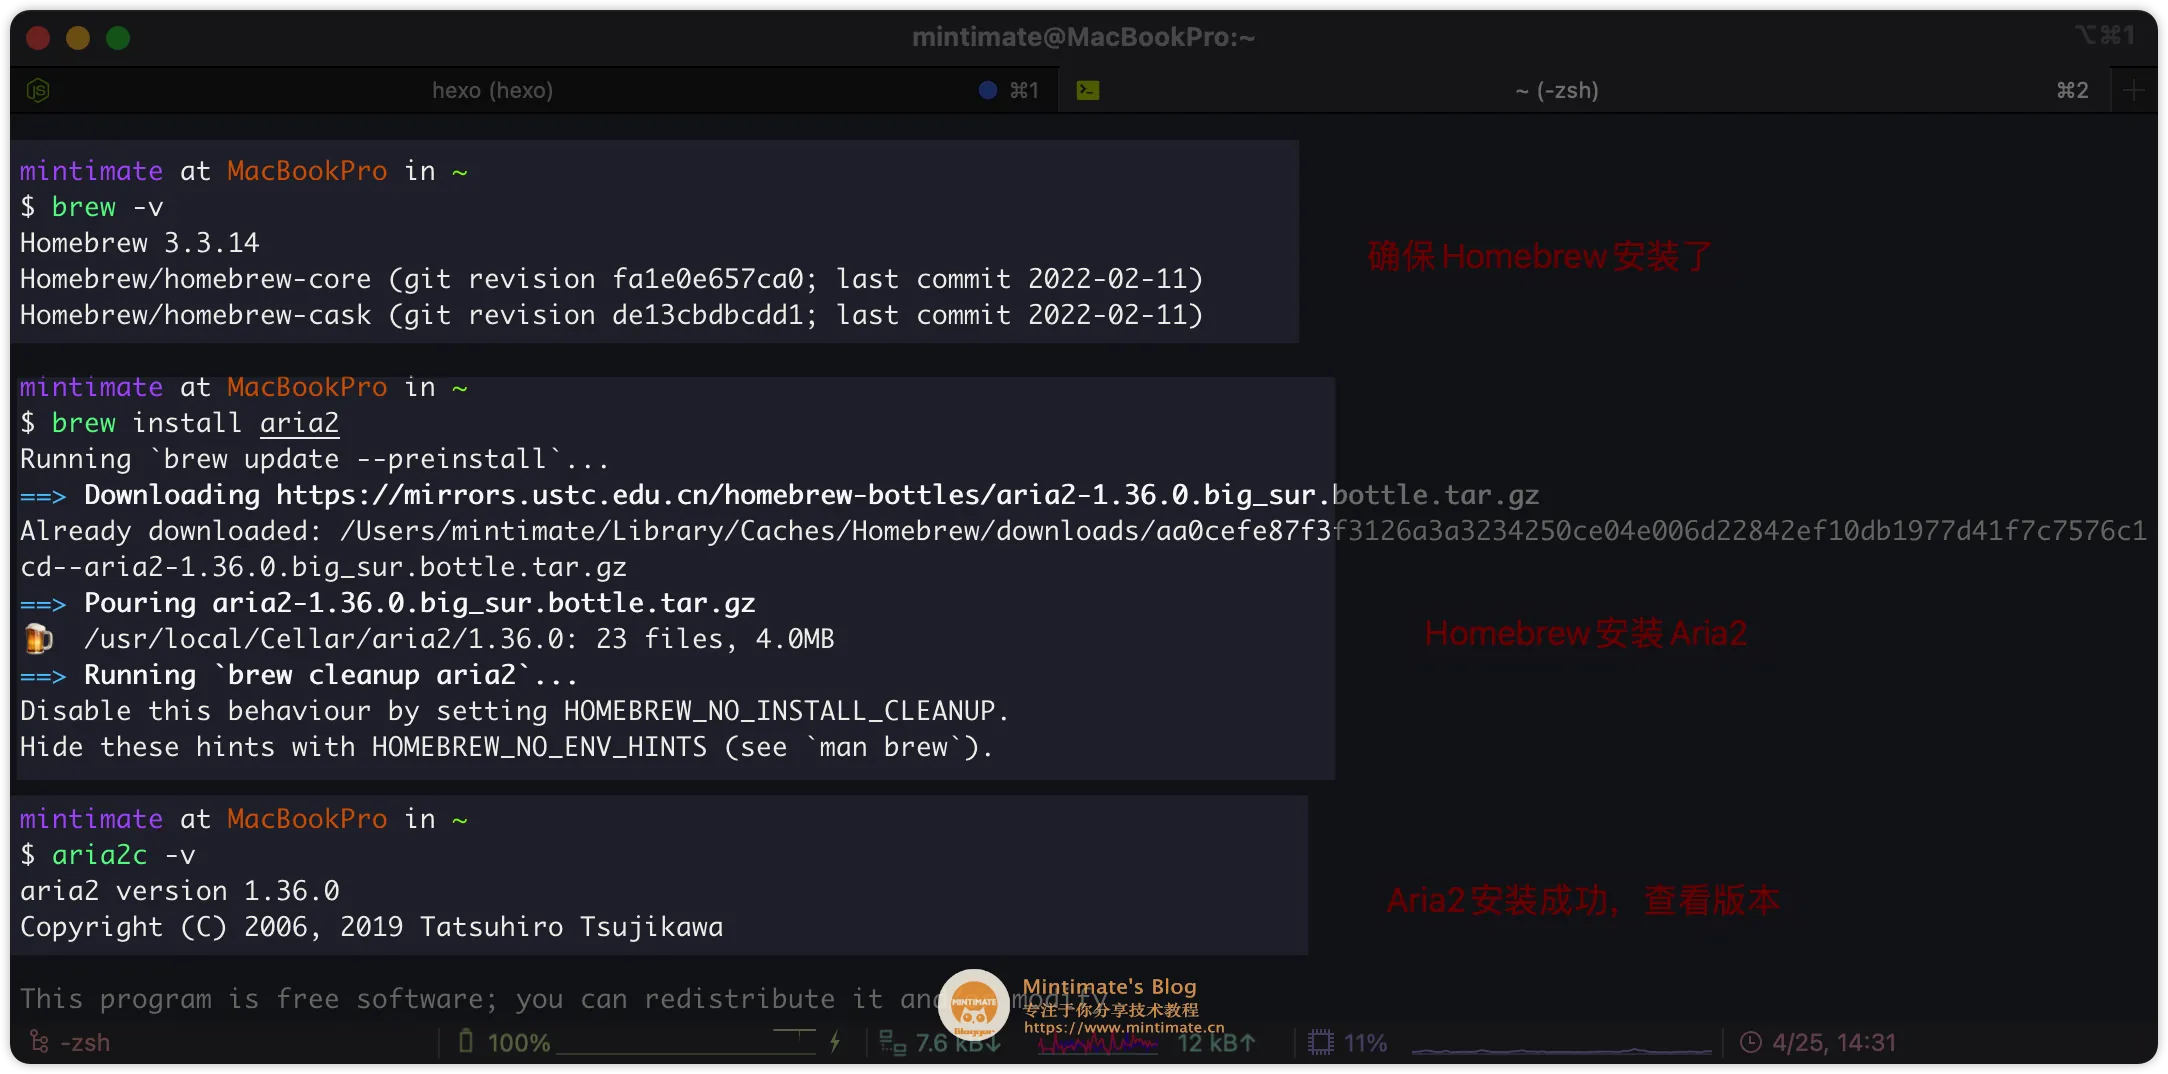
Task: Click the HOMEBREW_NO_INSTALL_CLEANUP hint line
Action: point(515,711)
